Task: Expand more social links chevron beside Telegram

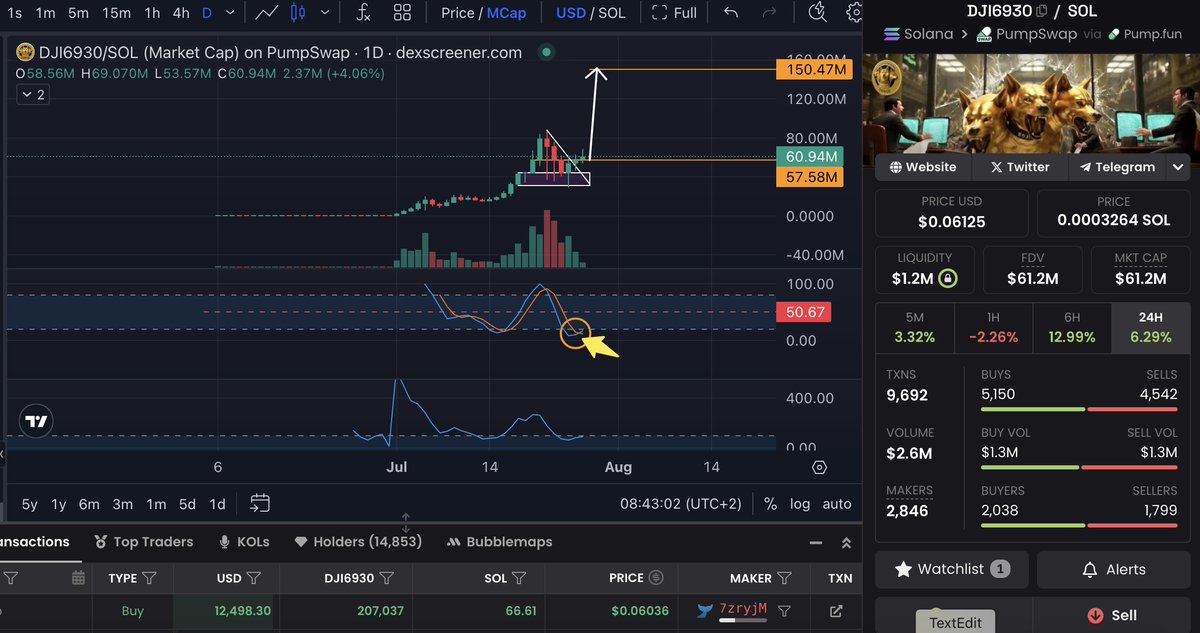Action: point(1178,167)
